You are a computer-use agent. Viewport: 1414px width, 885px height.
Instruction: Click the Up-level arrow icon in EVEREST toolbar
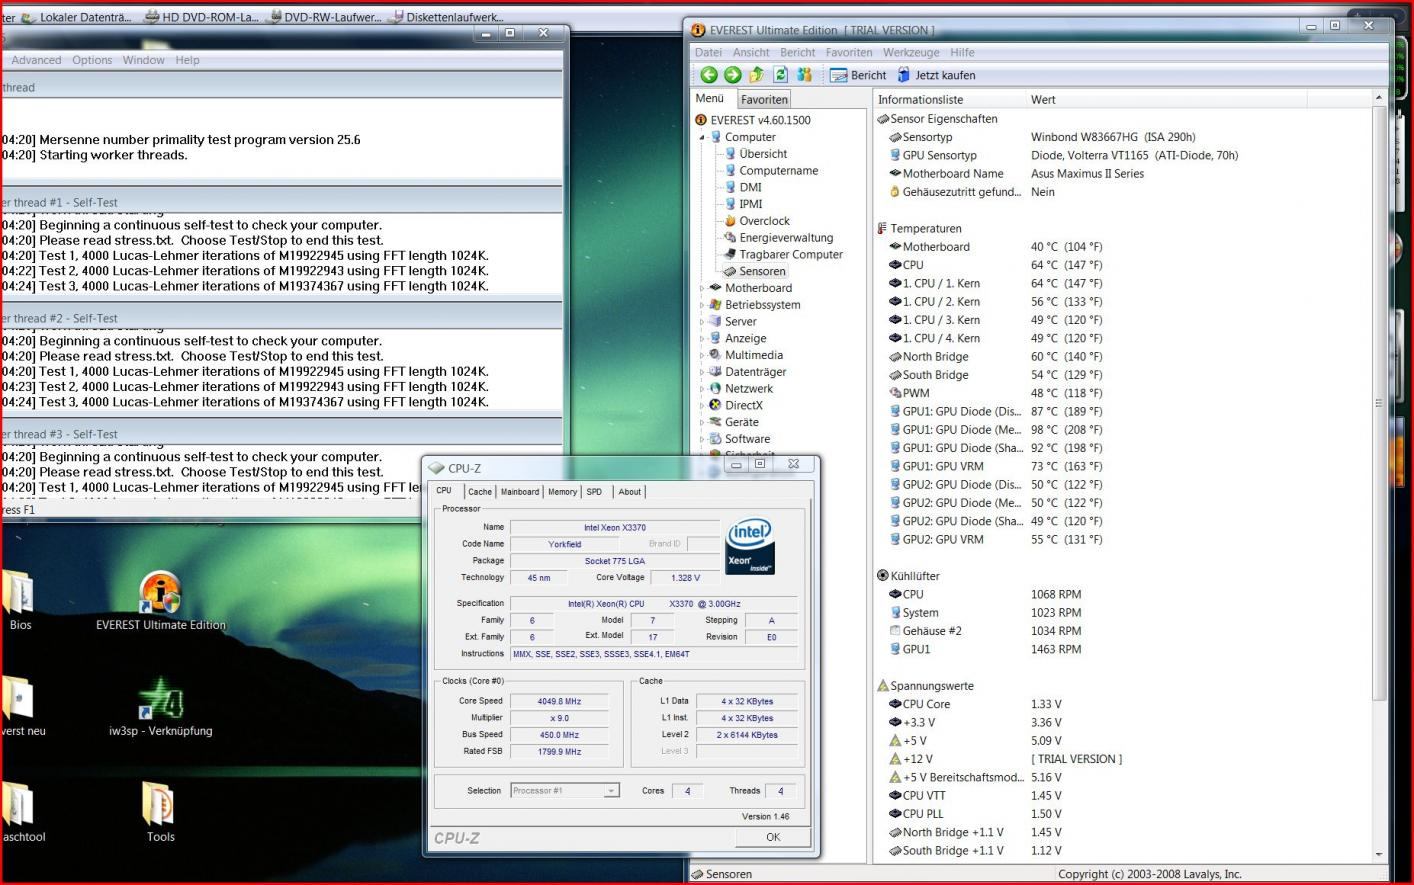(x=756, y=75)
